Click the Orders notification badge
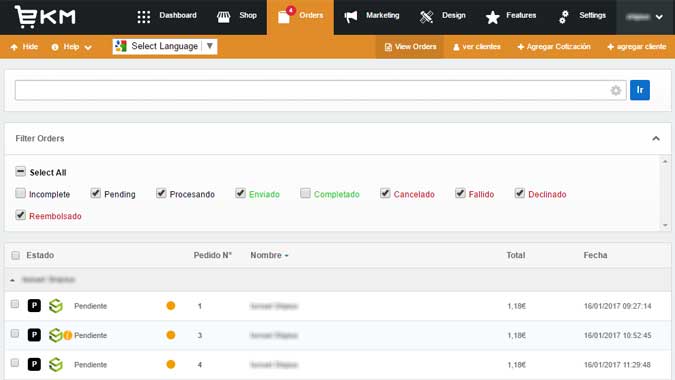This screenshot has width=675, height=380. click(x=291, y=10)
